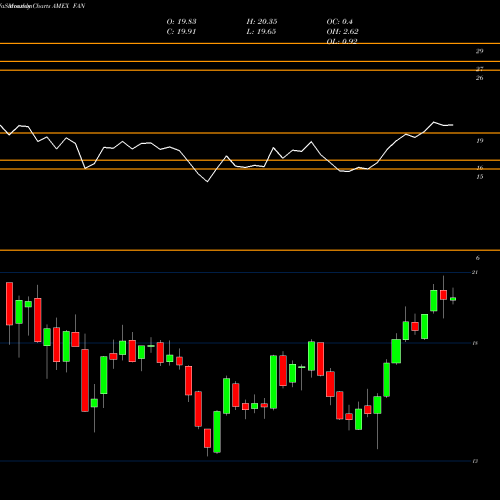500x500 pixels.
Task: Click the low price value L: 19.65
Action: click(261, 32)
